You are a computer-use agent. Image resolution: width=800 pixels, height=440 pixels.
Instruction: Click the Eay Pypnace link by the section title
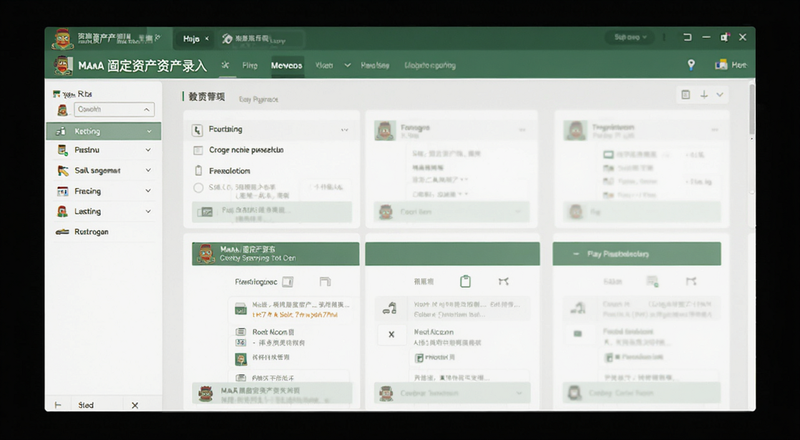(258, 100)
